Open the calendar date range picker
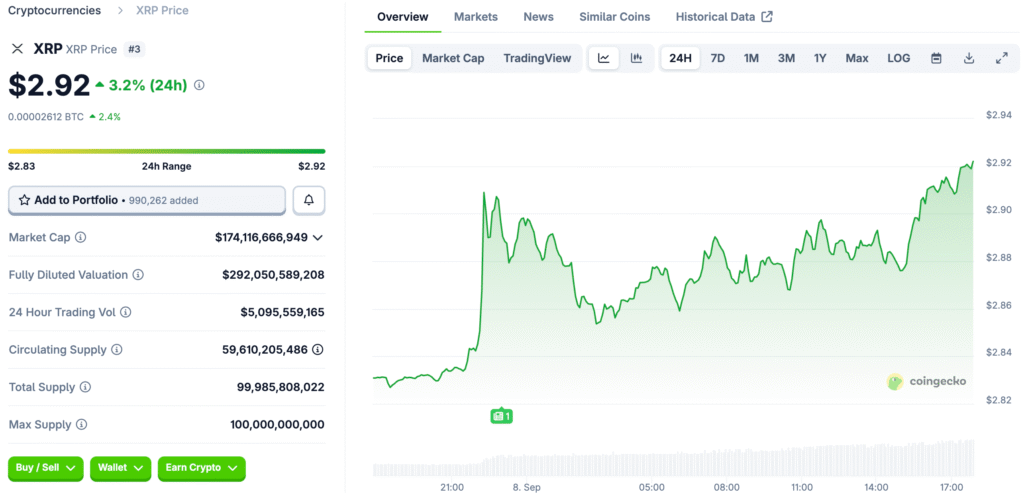 pyautogui.click(x=936, y=58)
